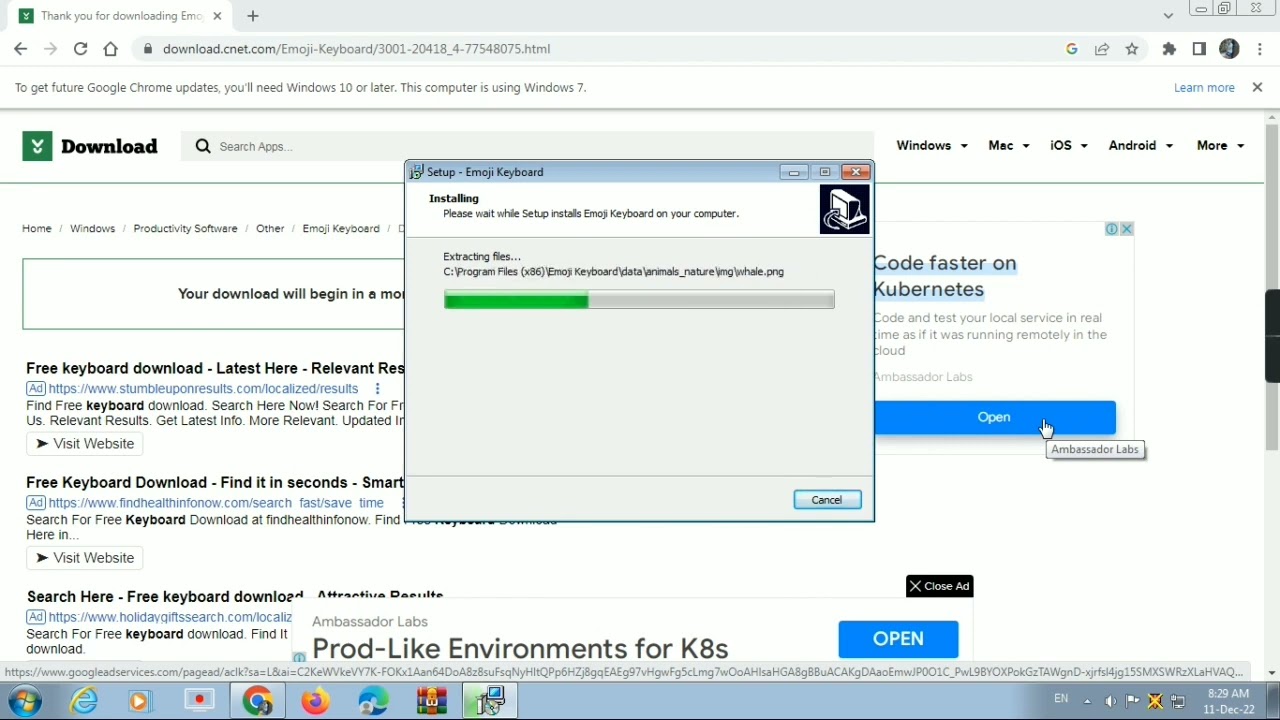Show hidden system tray icons
This screenshot has height=720, width=1280.
1087,701
